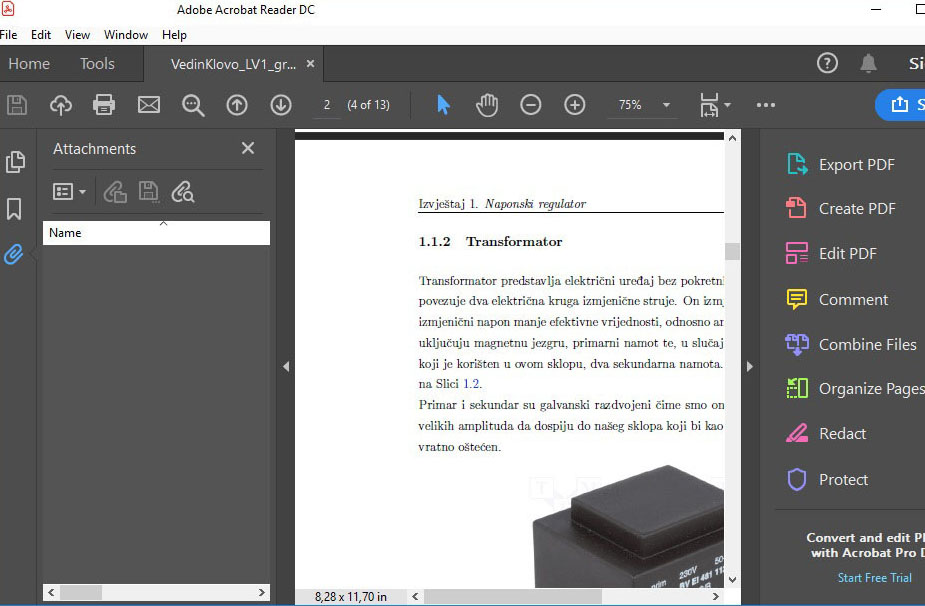Go to next page arrow

click(x=281, y=105)
